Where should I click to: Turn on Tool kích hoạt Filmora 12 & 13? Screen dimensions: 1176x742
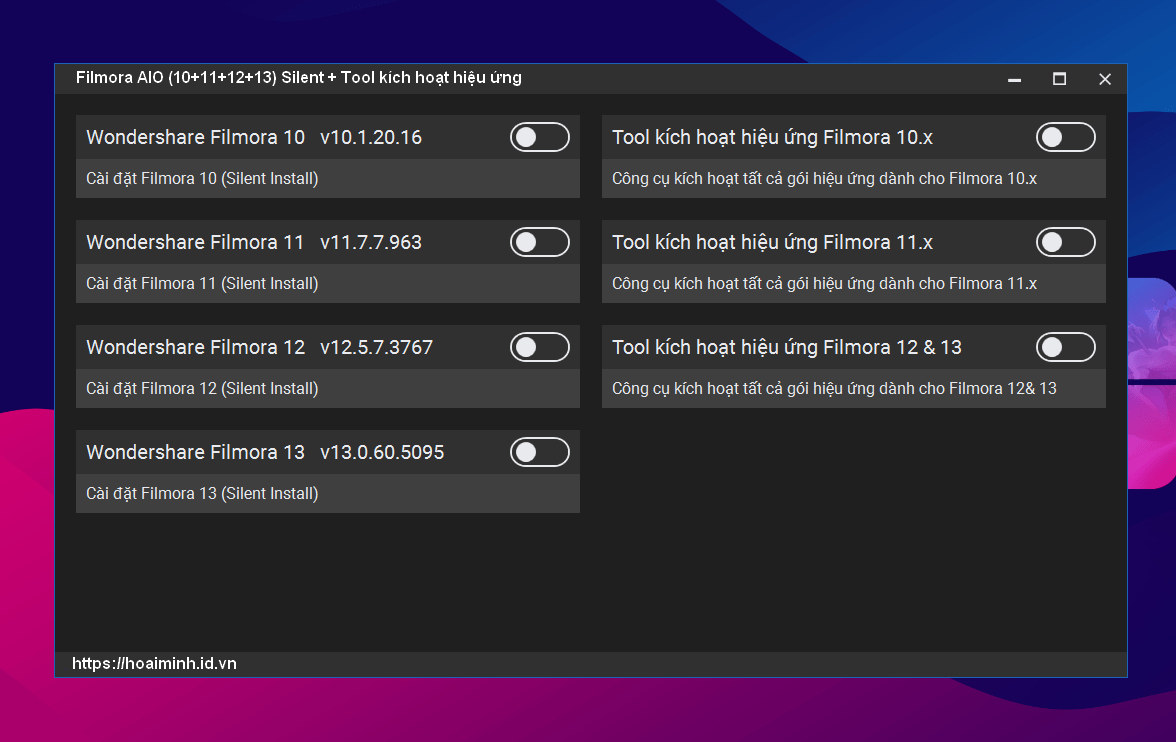(1065, 347)
